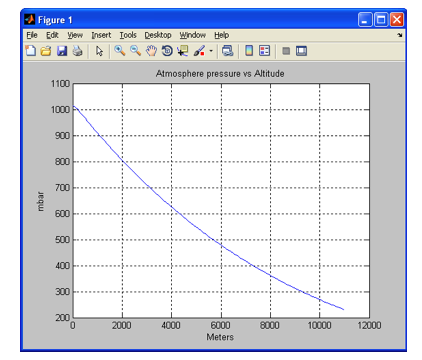Open a file with the folder icon
The image size is (422, 360).
(x=46, y=51)
